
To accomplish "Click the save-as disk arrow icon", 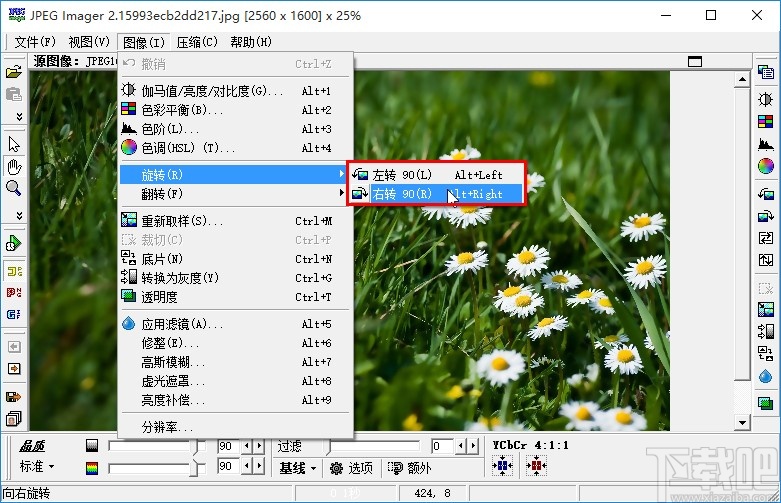I will 14,397.
